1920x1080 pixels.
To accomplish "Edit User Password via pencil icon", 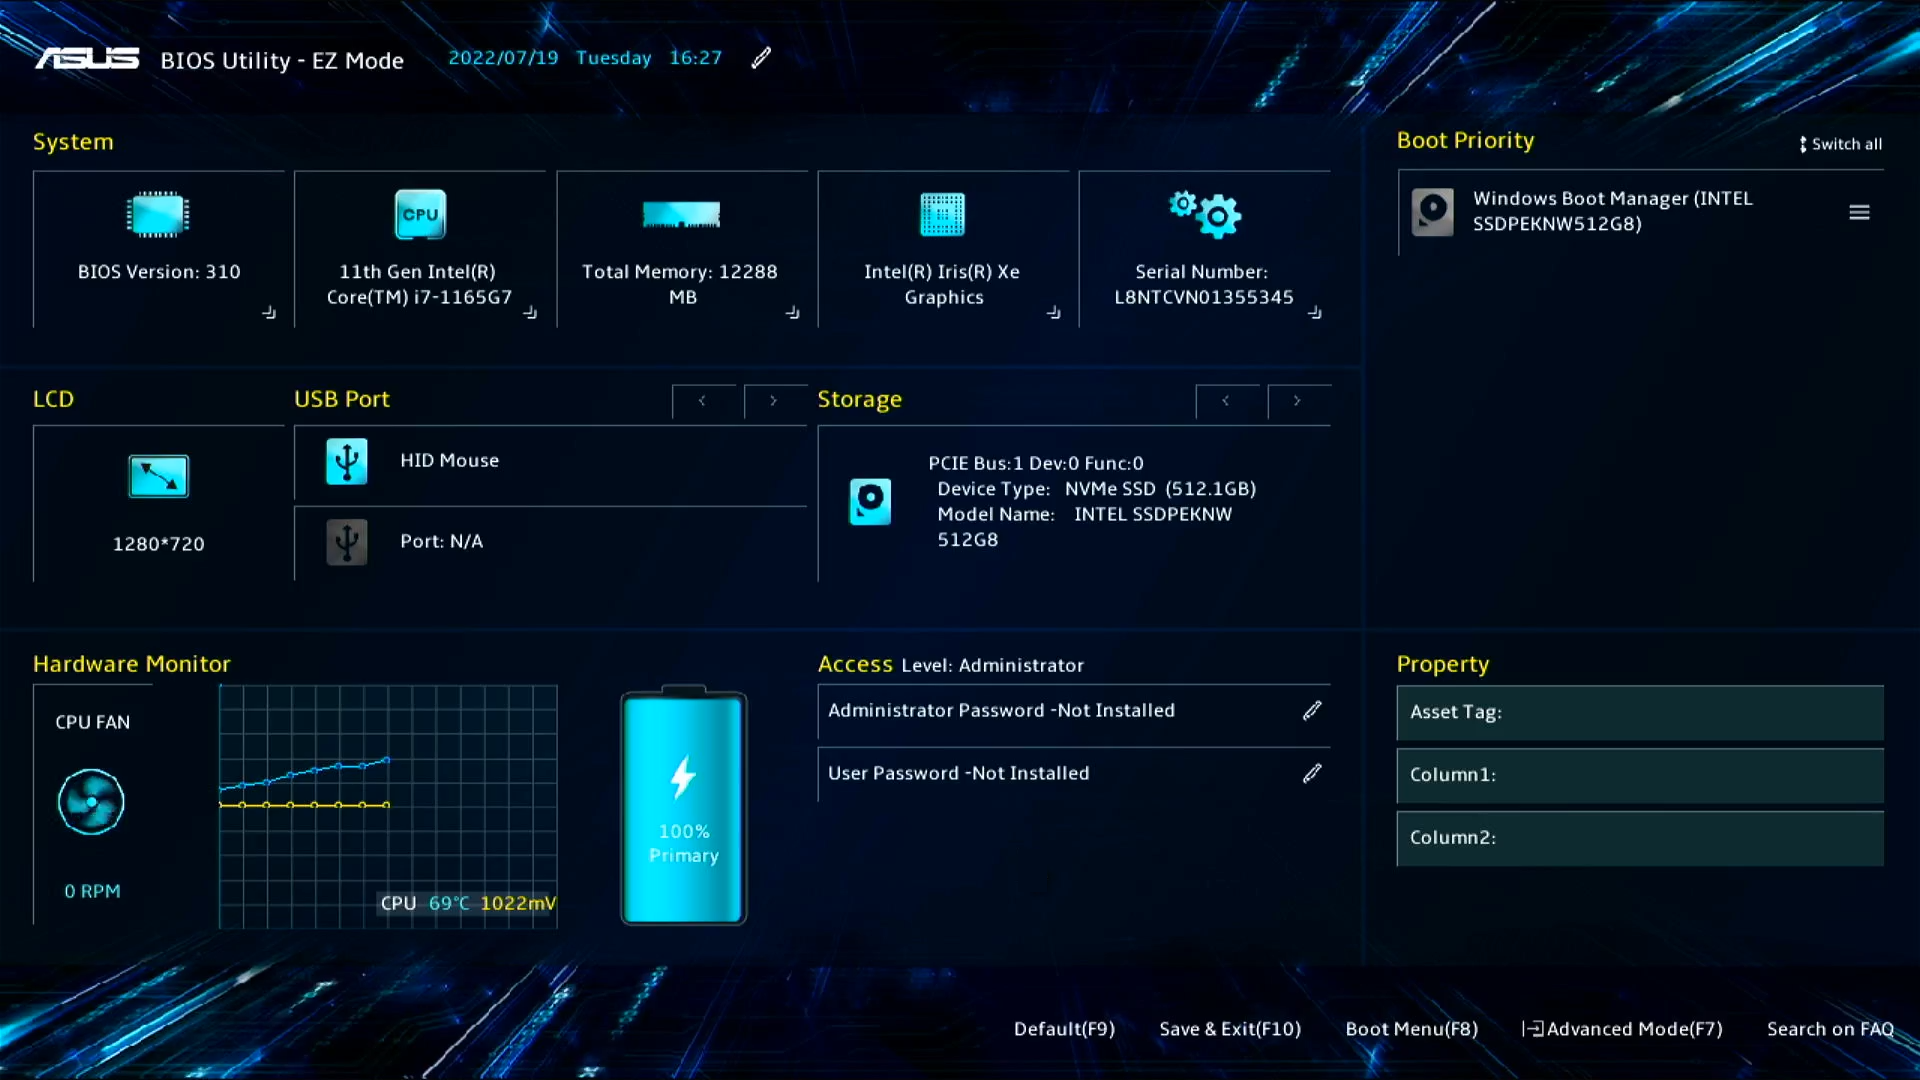I will point(1312,773).
